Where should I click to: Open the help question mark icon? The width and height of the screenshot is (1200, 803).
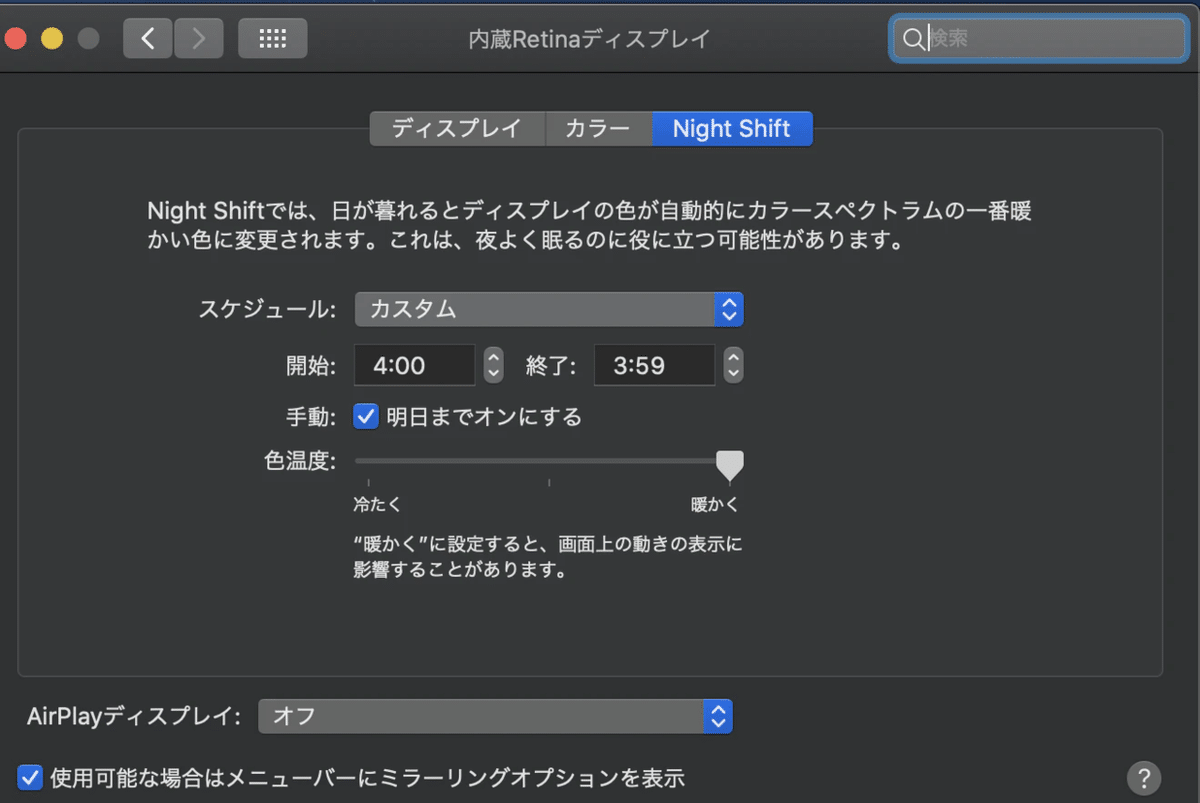point(1146,777)
